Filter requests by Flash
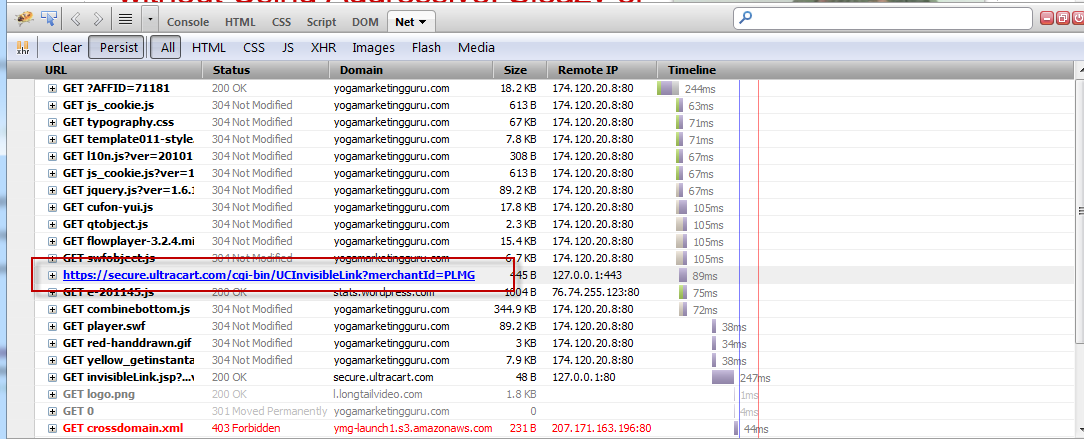The width and height of the screenshot is (1084, 439). point(426,48)
